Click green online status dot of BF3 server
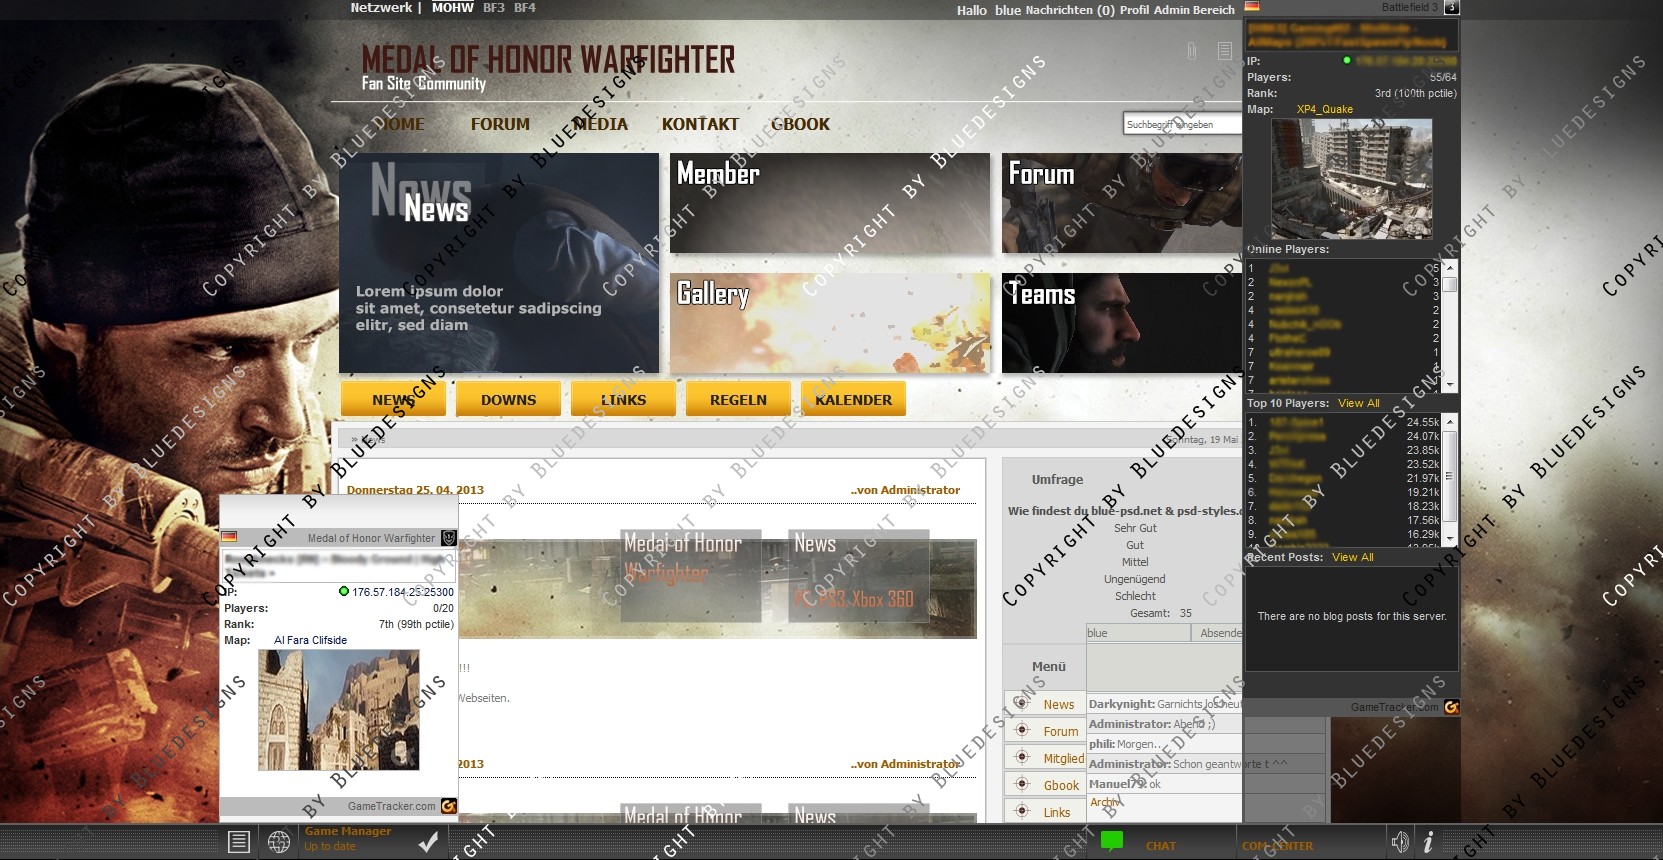Viewport: 1663px width, 860px height. 1347,61
